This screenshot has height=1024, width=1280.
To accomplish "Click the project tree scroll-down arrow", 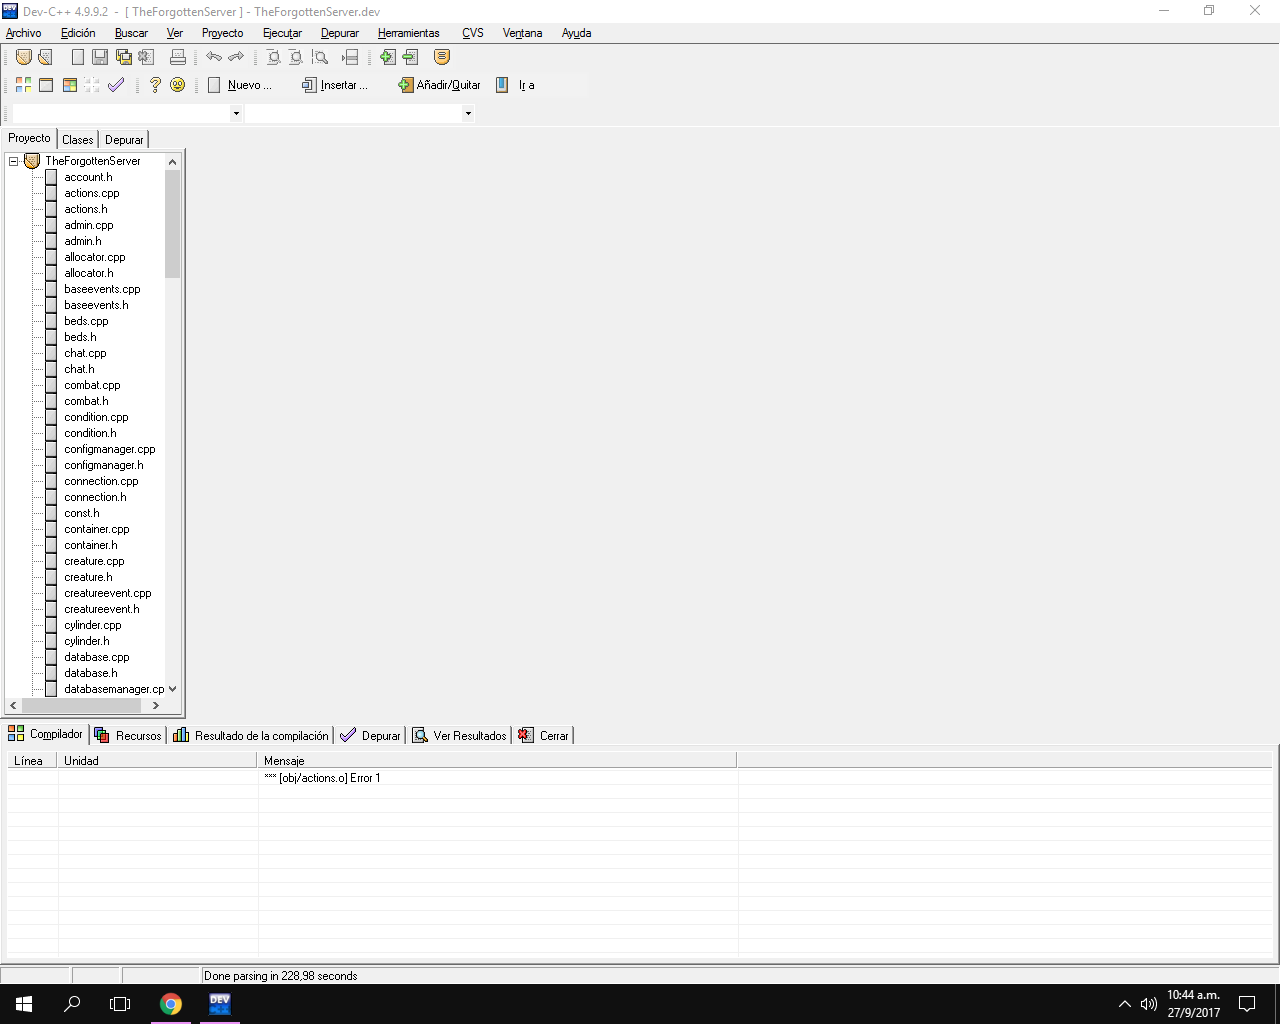I will [172, 689].
